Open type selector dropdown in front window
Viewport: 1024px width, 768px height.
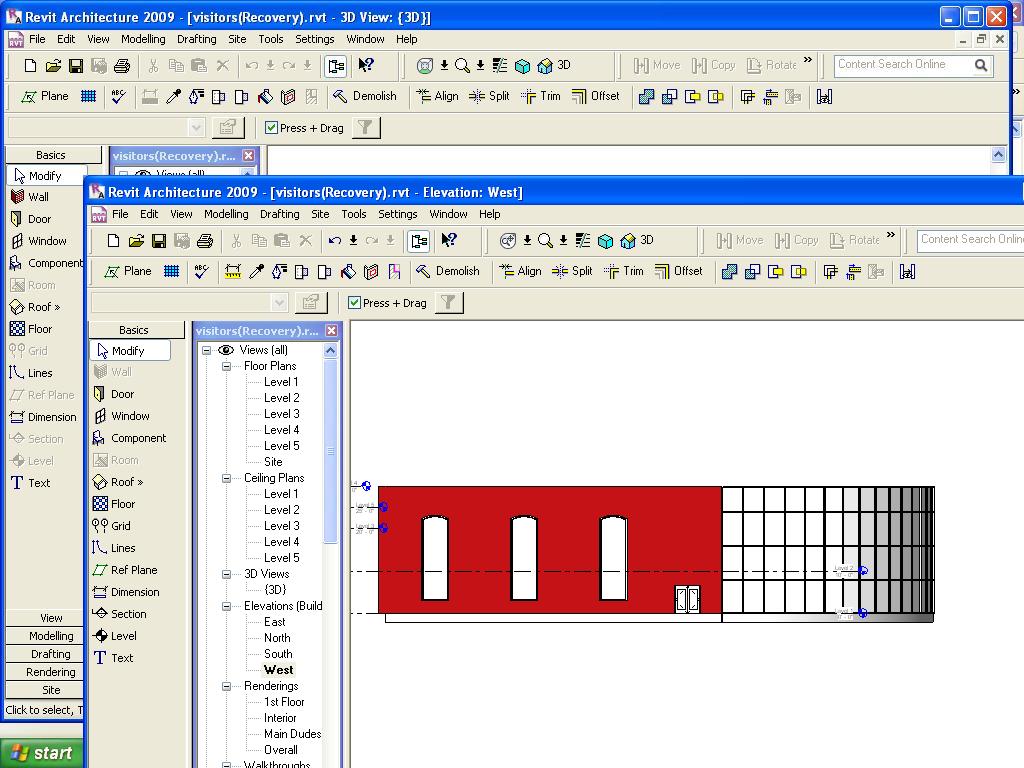click(280, 302)
